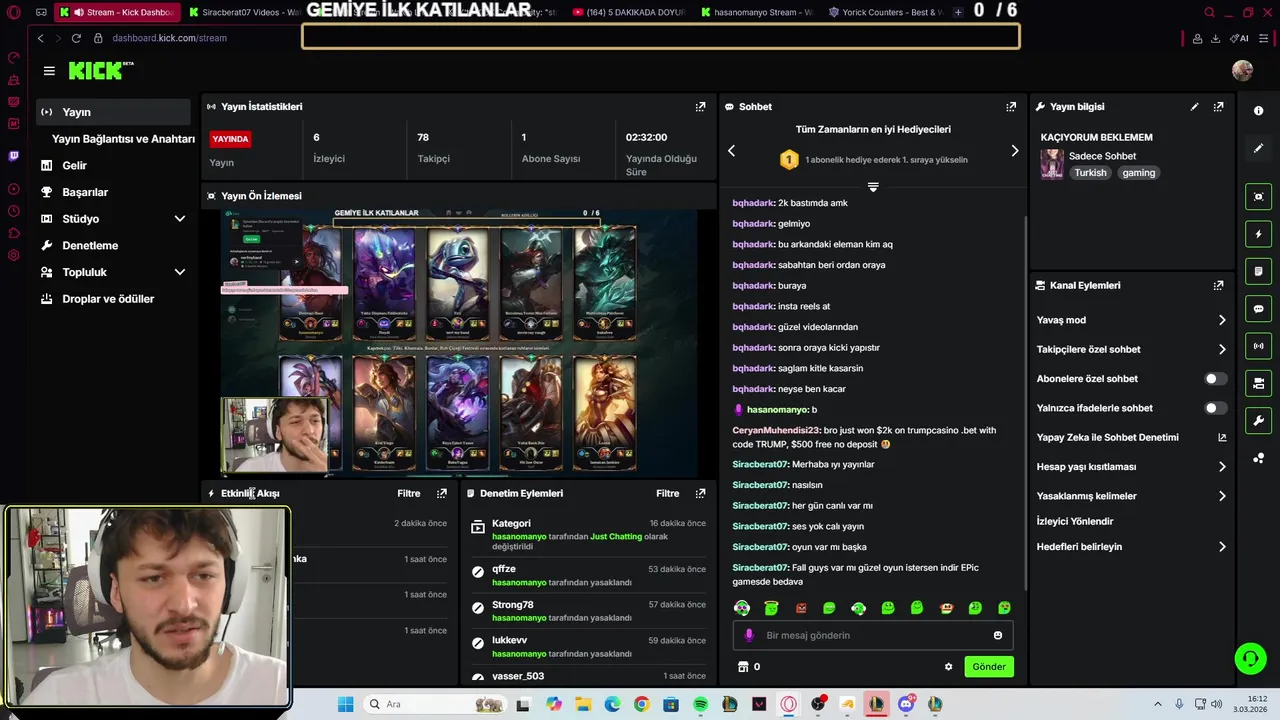Pop out the Etkinlik Akışı panel
Viewport: 1280px width, 720px height.
coord(441,493)
